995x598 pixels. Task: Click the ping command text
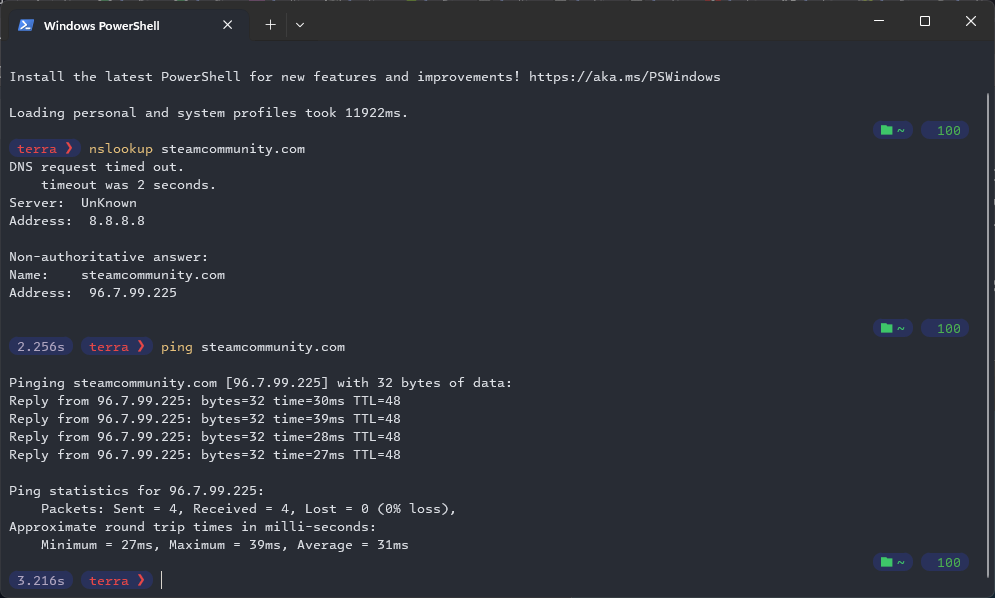point(176,347)
